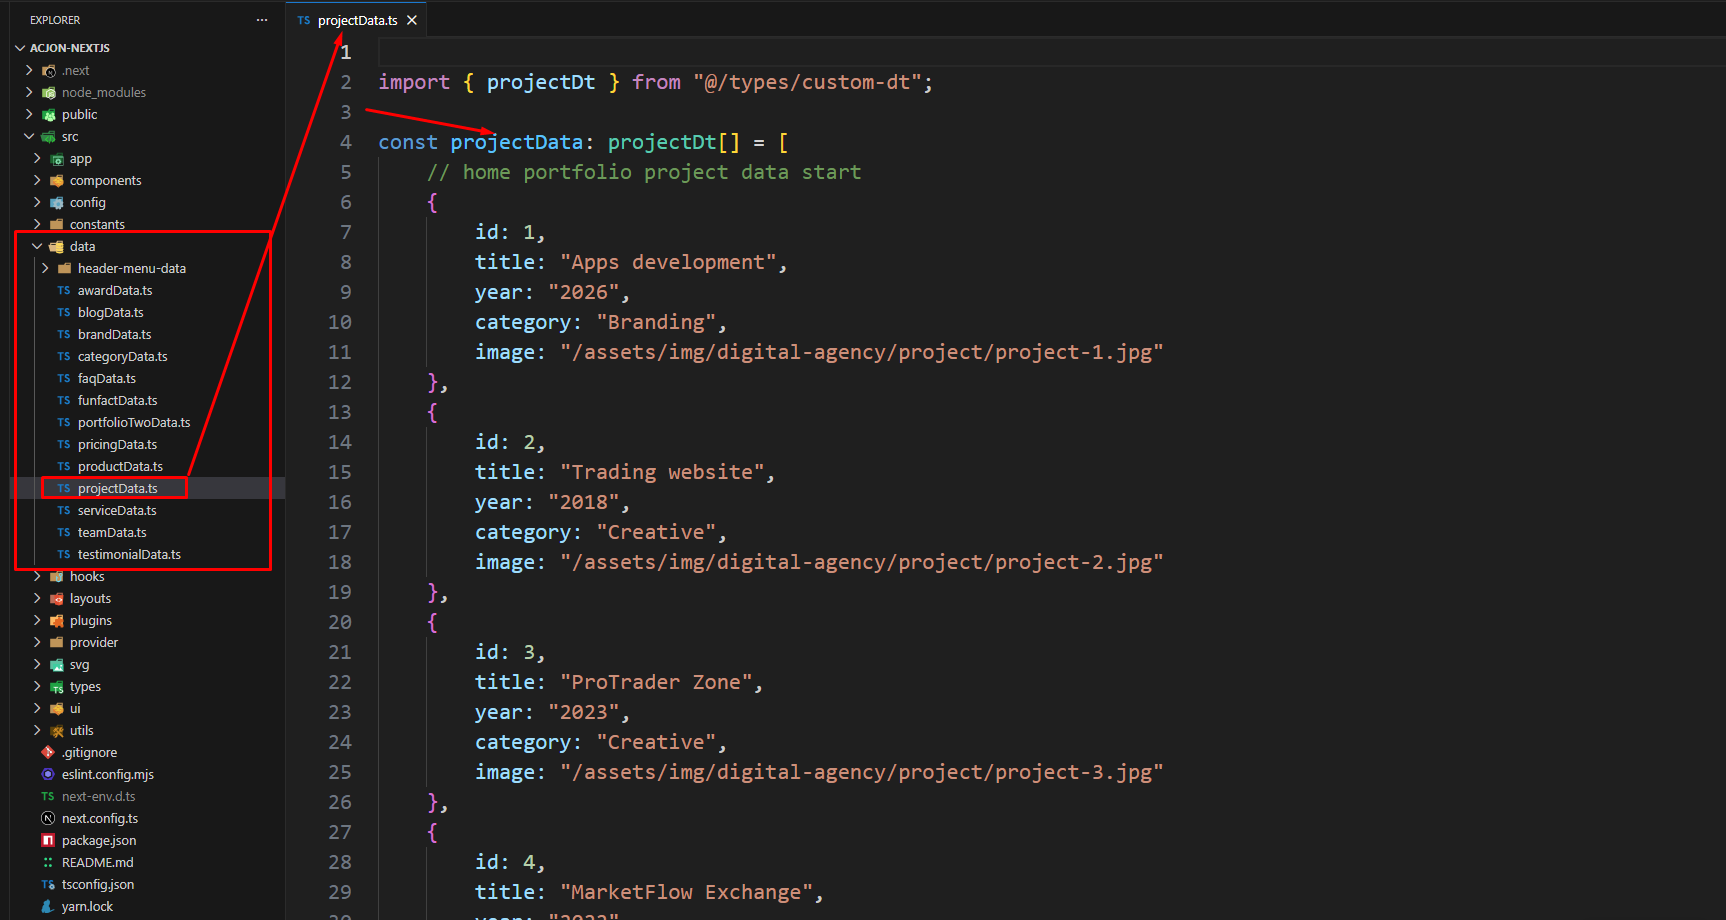Click line number 14 in the gutter
This screenshot has width=1726, height=920.
(340, 442)
